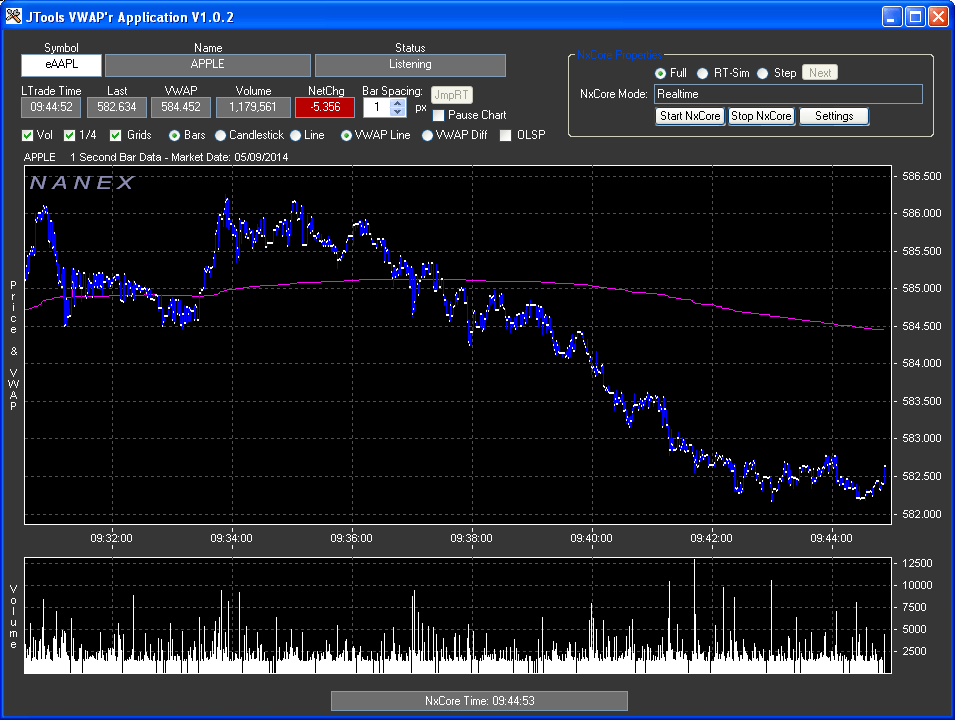Enable the Pause Chart checkbox
955x720 pixels.
pyautogui.click(x=438, y=115)
